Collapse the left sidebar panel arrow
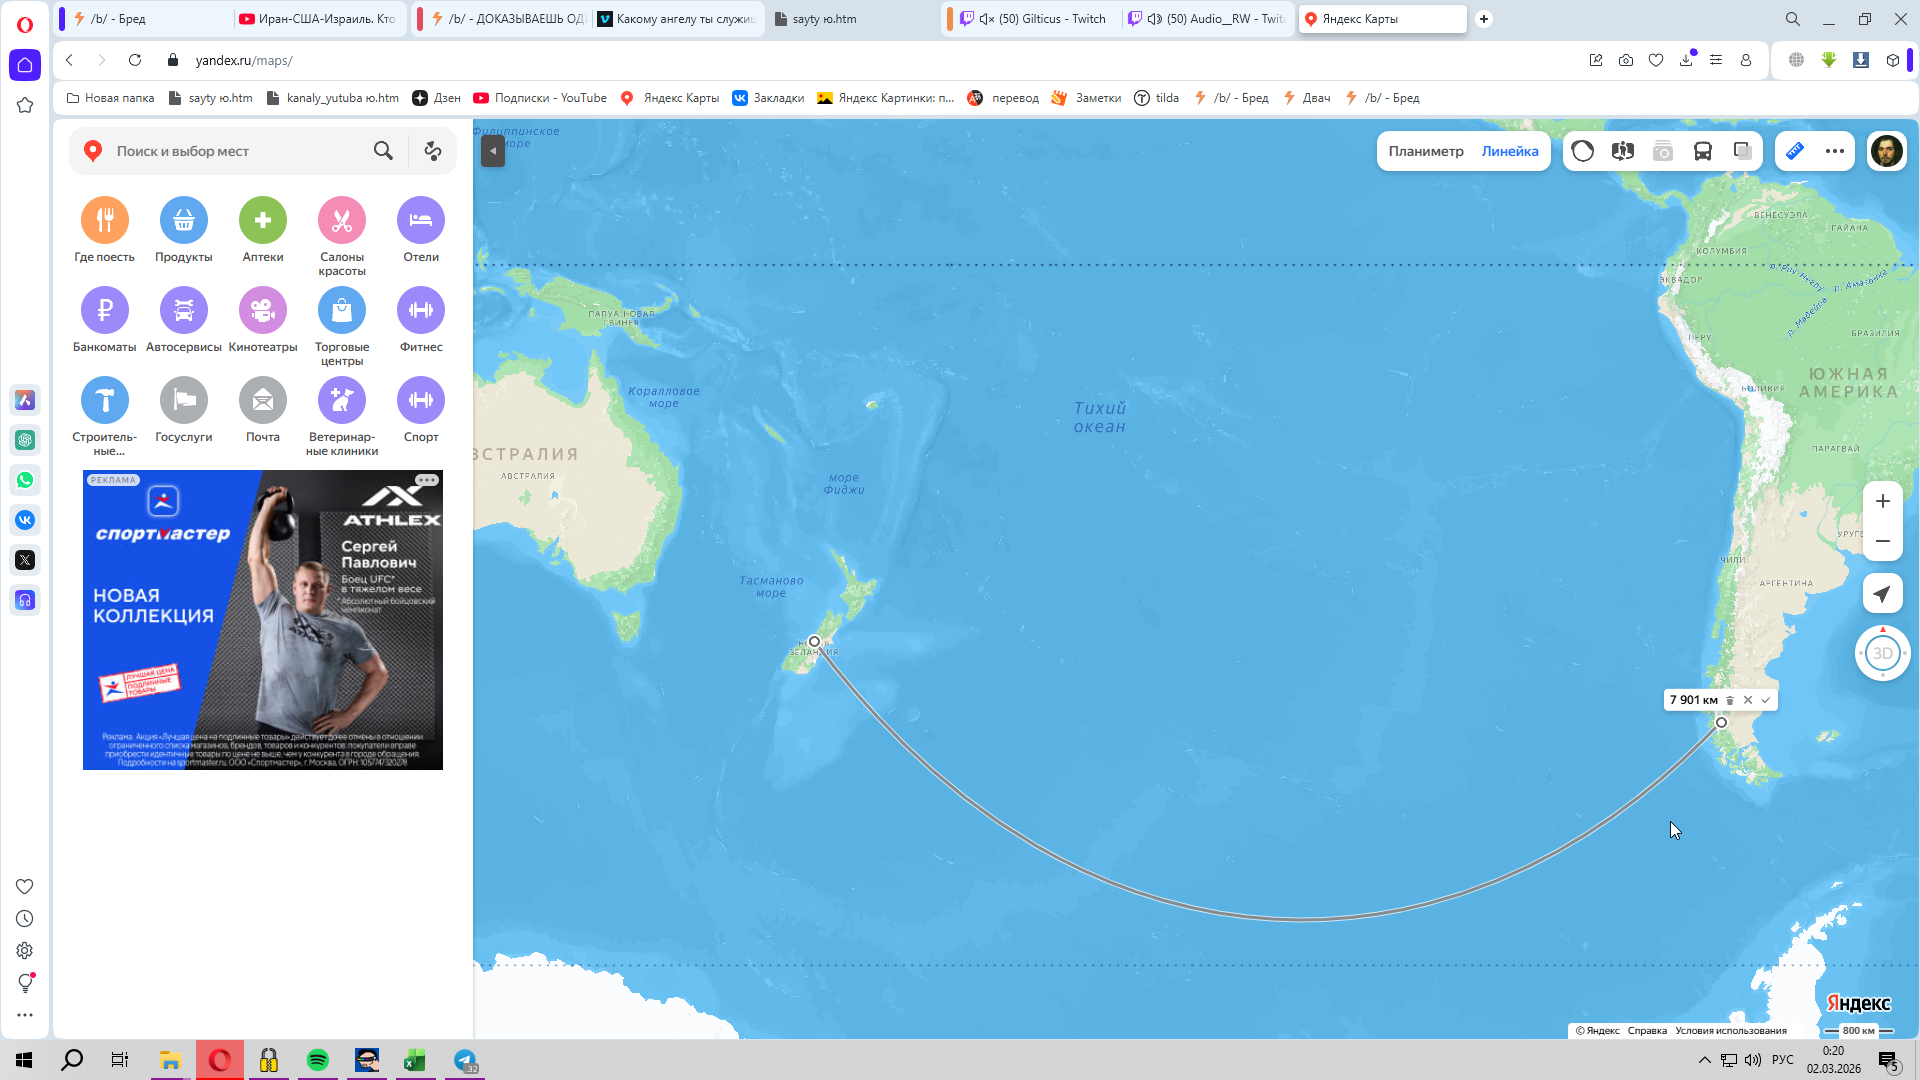This screenshot has height=1080, width=1920. (x=493, y=151)
